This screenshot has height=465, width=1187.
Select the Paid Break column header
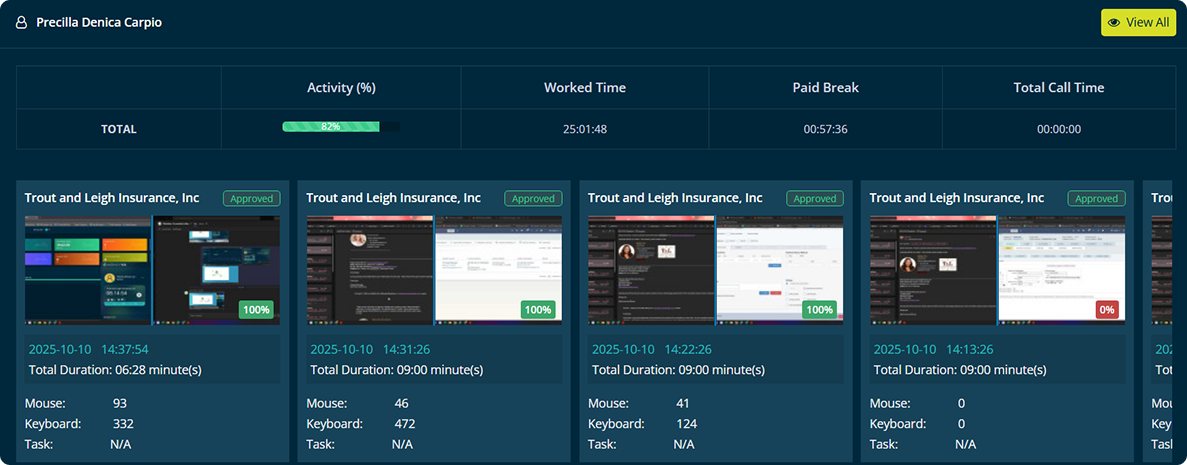coord(825,88)
